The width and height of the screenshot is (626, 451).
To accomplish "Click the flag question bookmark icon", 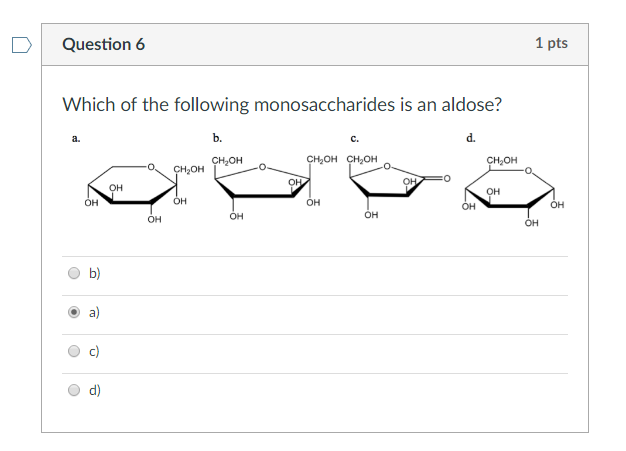I will 22,45.
